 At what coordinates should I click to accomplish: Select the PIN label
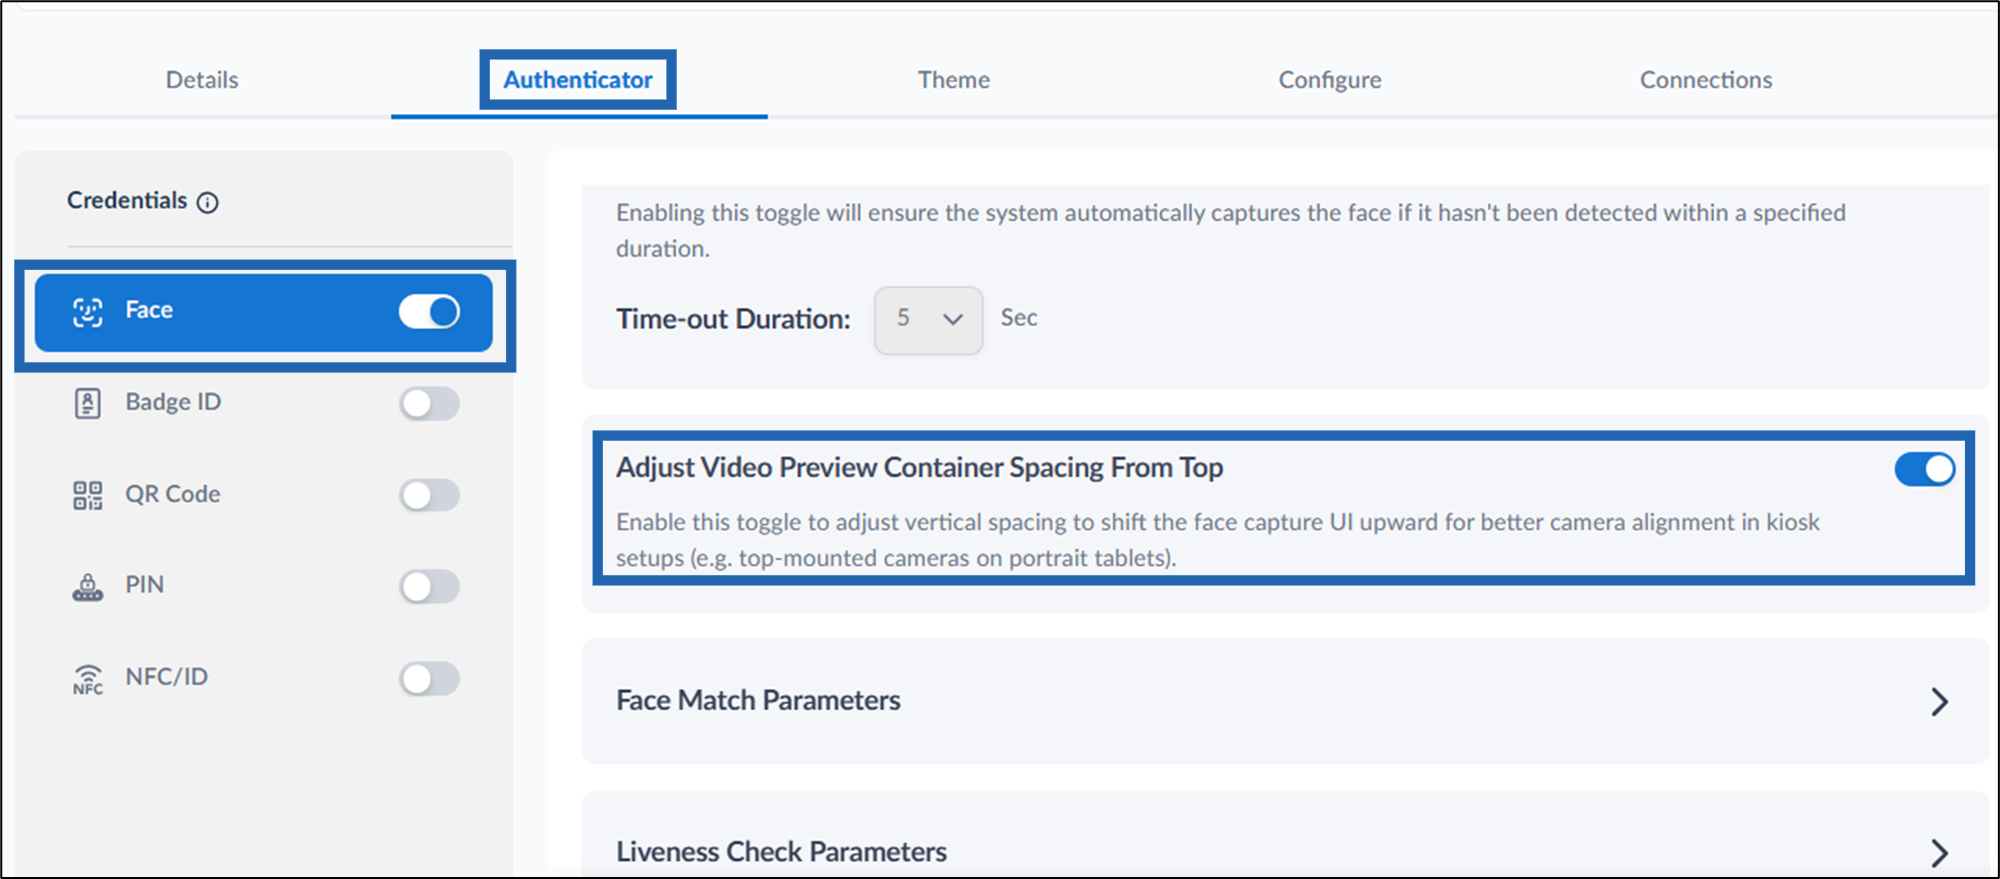(144, 585)
